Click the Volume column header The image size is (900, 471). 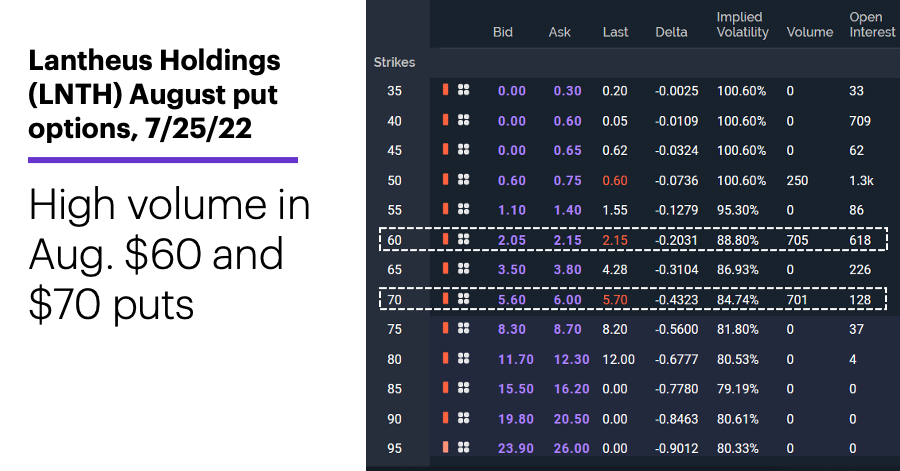pyautogui.click(x=810, y=32)
